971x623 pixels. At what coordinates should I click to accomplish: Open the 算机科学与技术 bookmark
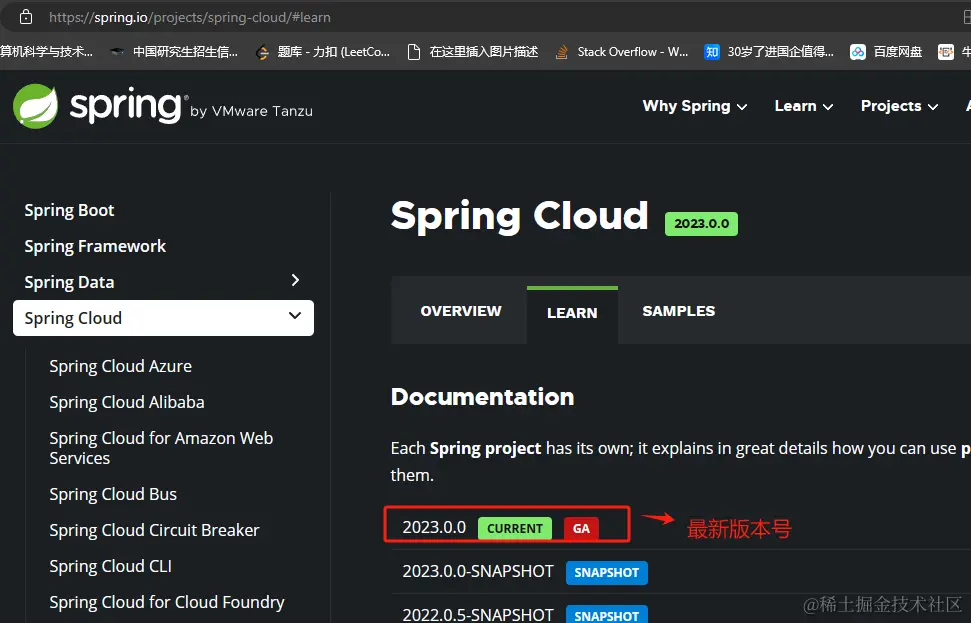46,52
